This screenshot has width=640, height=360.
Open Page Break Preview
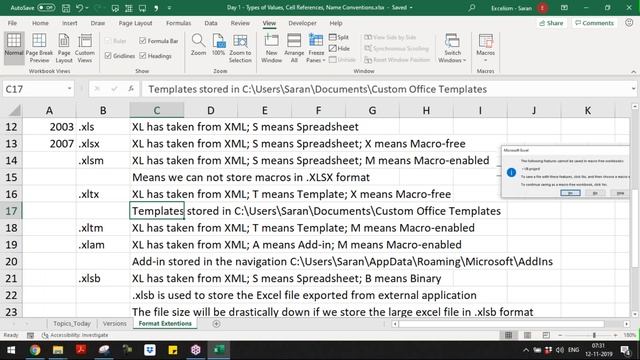[39, 48]
